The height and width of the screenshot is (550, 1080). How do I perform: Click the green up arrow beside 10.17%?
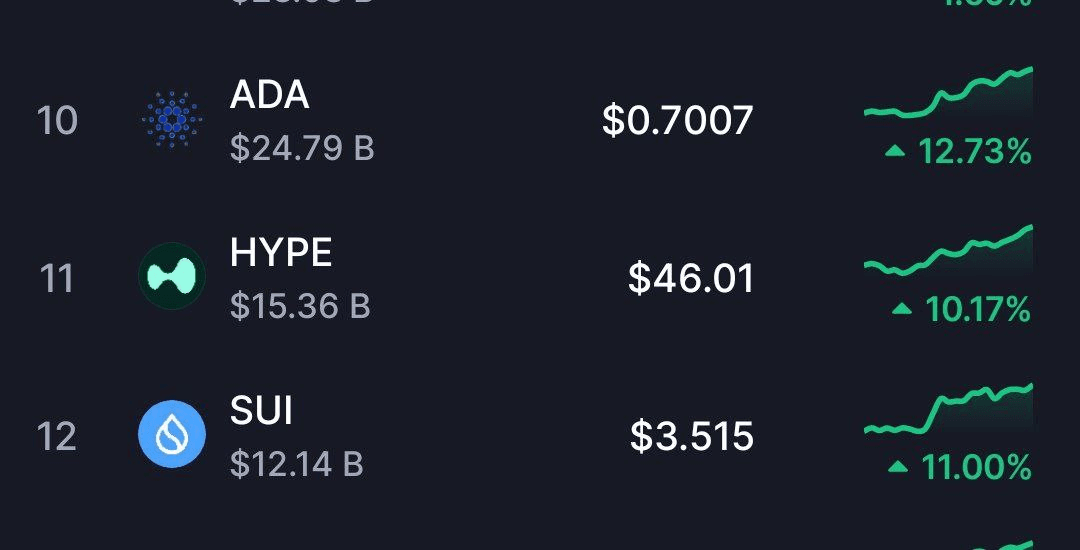(x=902, y=309)
